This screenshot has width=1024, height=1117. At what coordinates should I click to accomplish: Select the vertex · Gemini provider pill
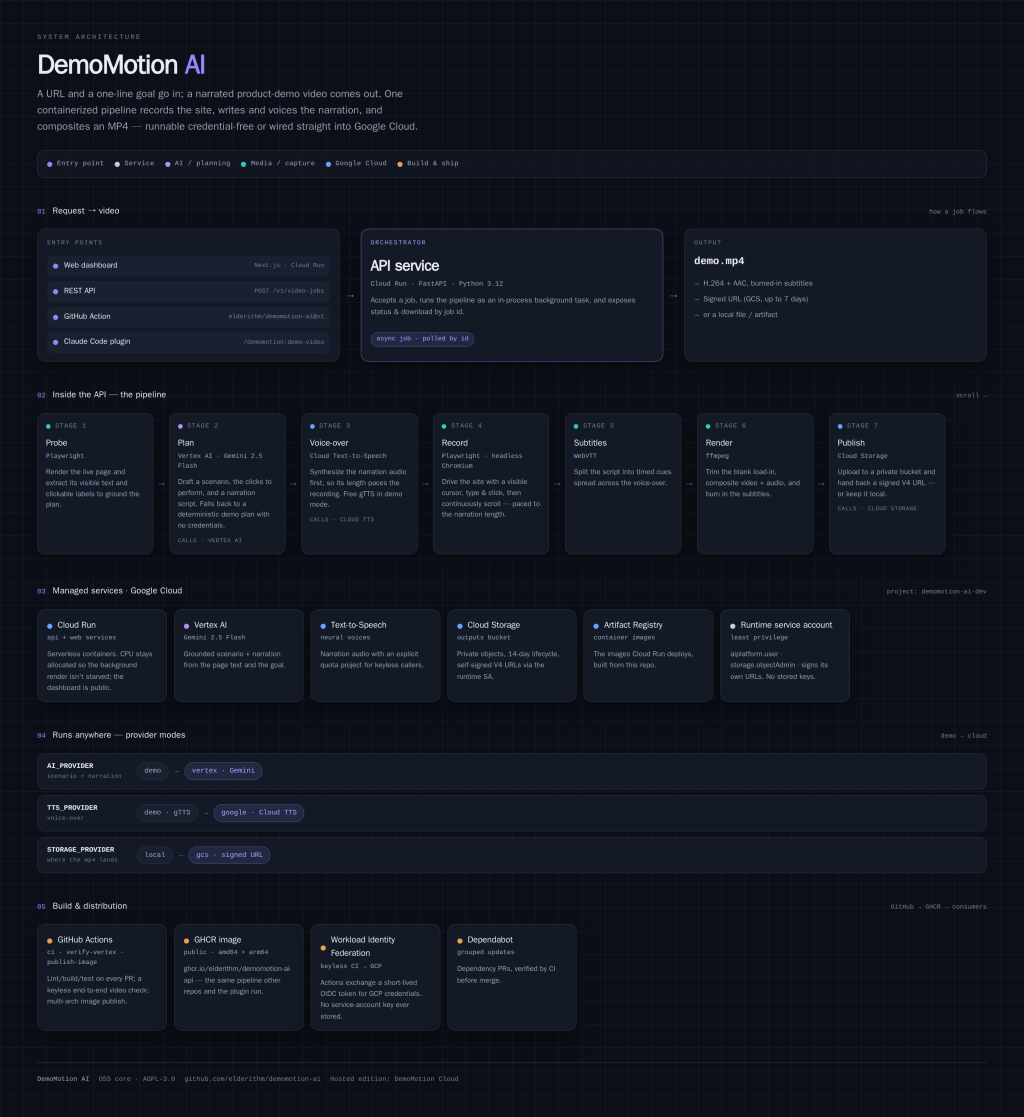point(223,771)
